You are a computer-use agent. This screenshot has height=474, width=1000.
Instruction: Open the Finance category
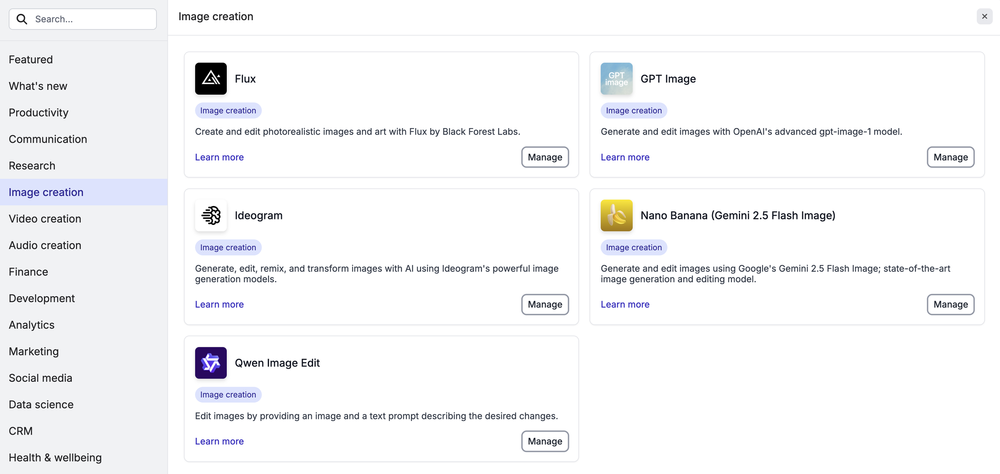tap(84, 272)
